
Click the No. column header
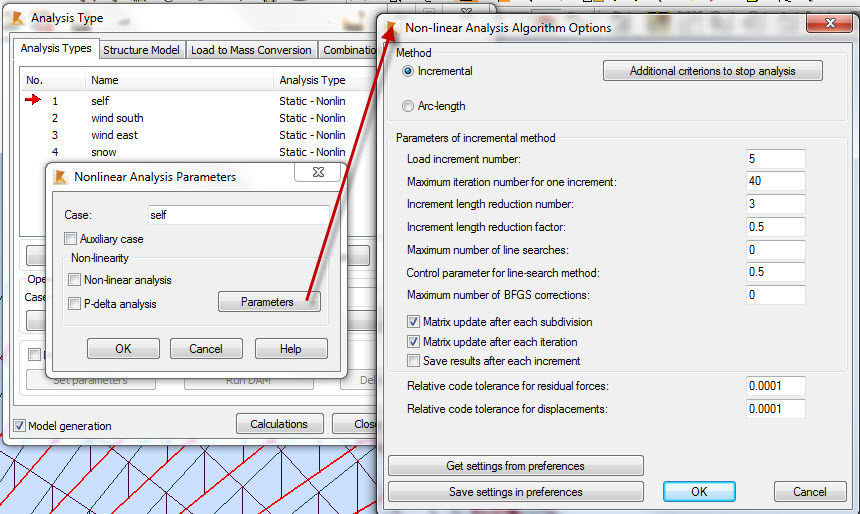point(53,80)
